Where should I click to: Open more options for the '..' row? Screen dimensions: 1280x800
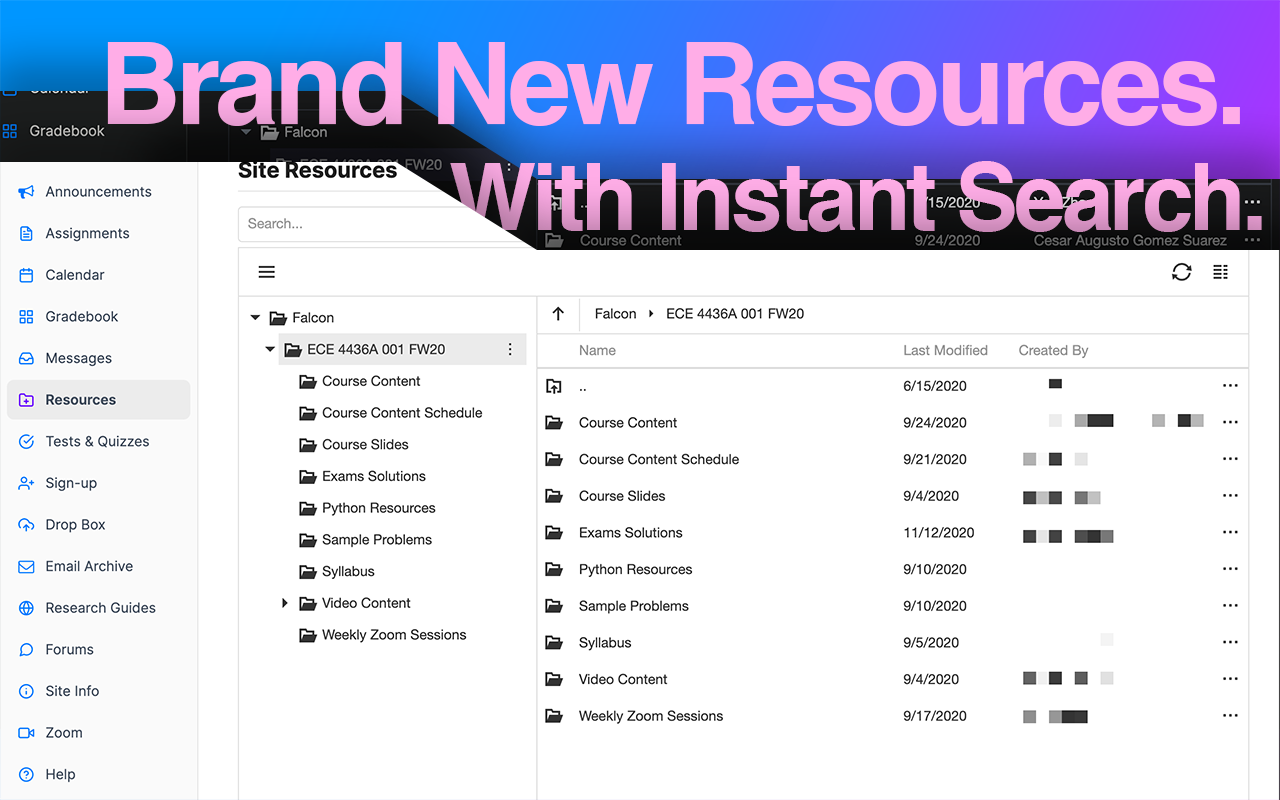click(x=1230, y=386)
